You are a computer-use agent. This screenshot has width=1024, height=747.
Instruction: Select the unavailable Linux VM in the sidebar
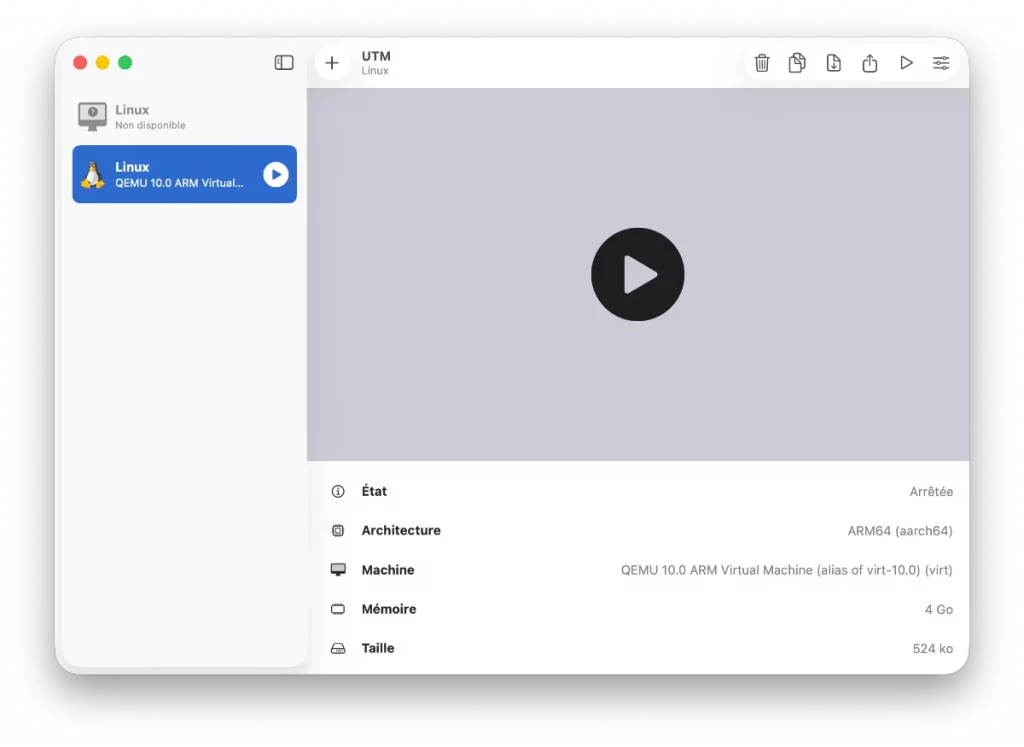pos(184,116)
